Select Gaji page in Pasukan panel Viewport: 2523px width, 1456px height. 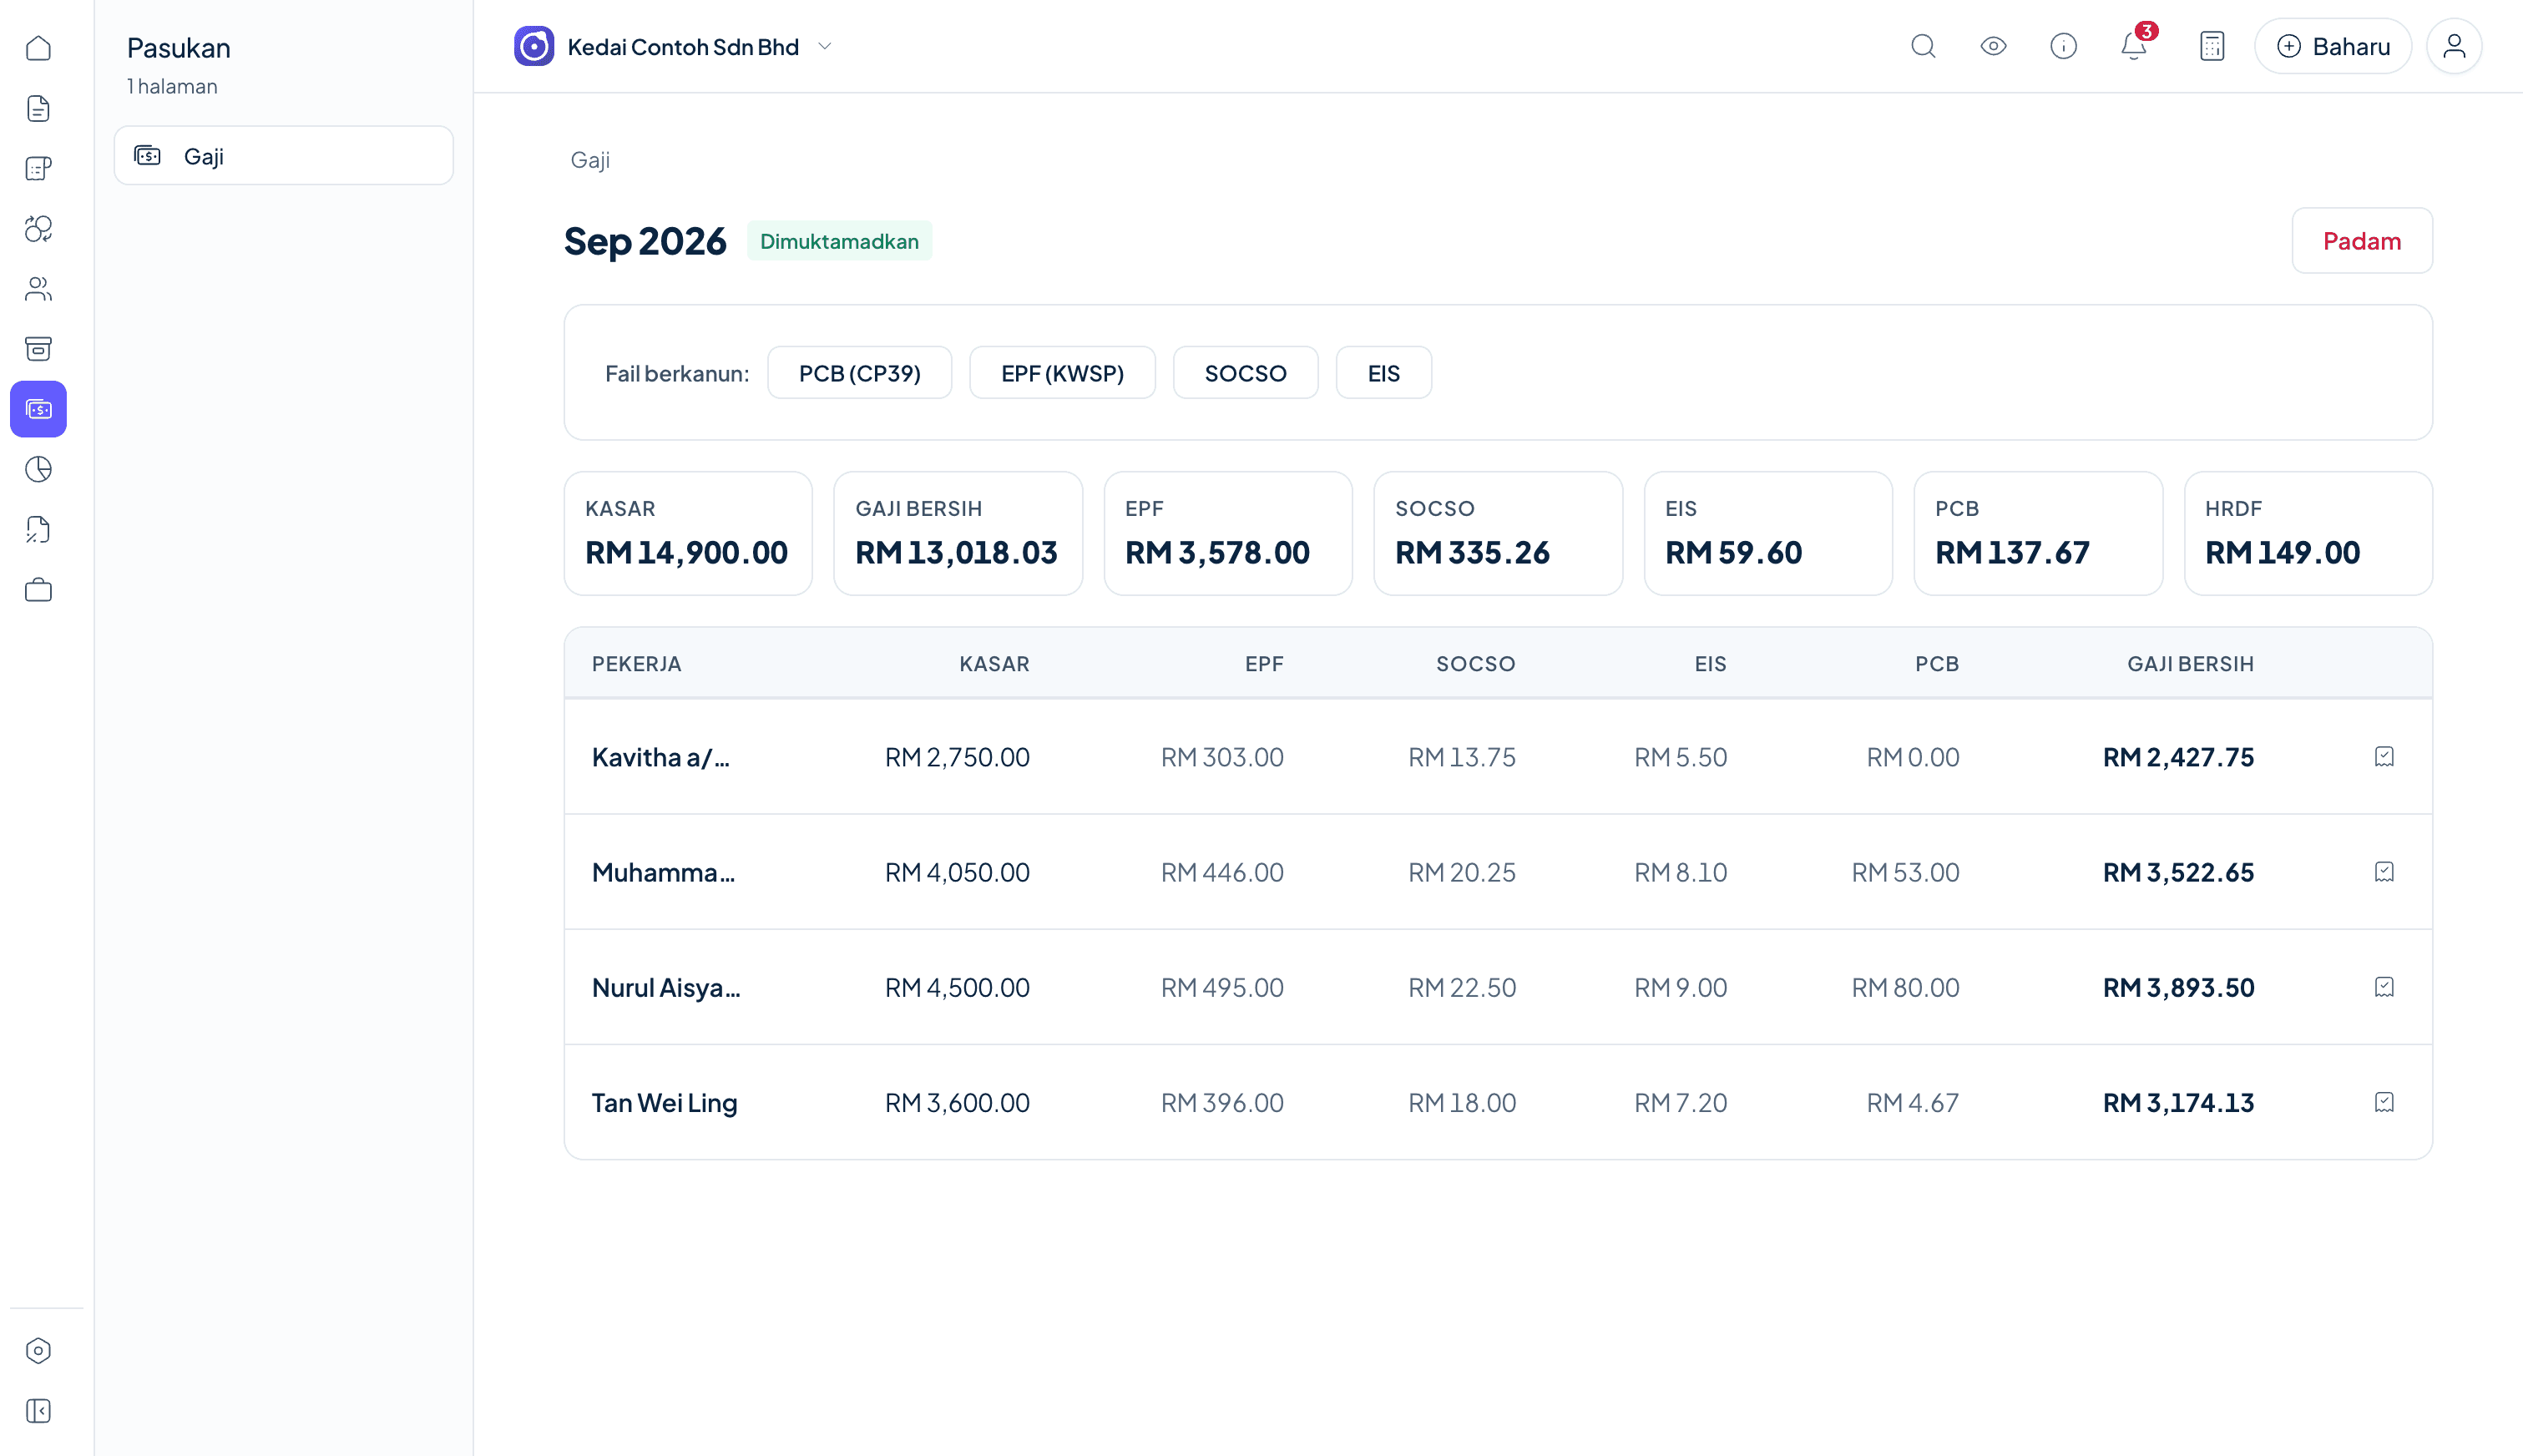point(283,156)
